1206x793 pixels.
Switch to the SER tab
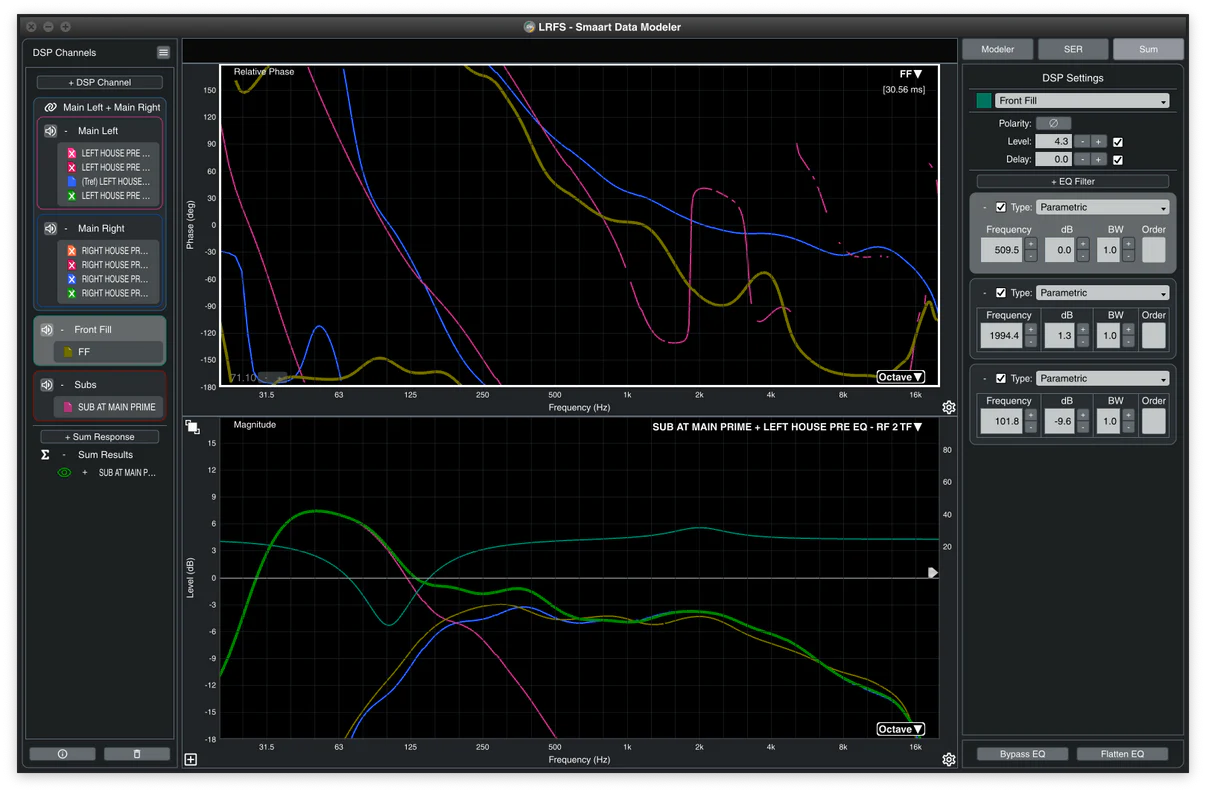(x=1072, y=49)
